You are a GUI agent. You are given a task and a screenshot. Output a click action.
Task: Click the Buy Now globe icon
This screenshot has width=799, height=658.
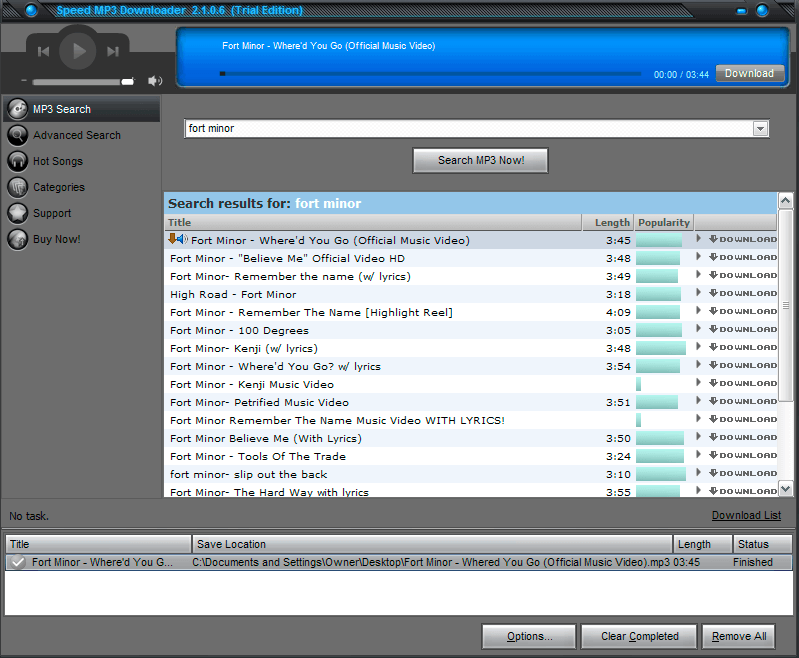pos(18,239)
